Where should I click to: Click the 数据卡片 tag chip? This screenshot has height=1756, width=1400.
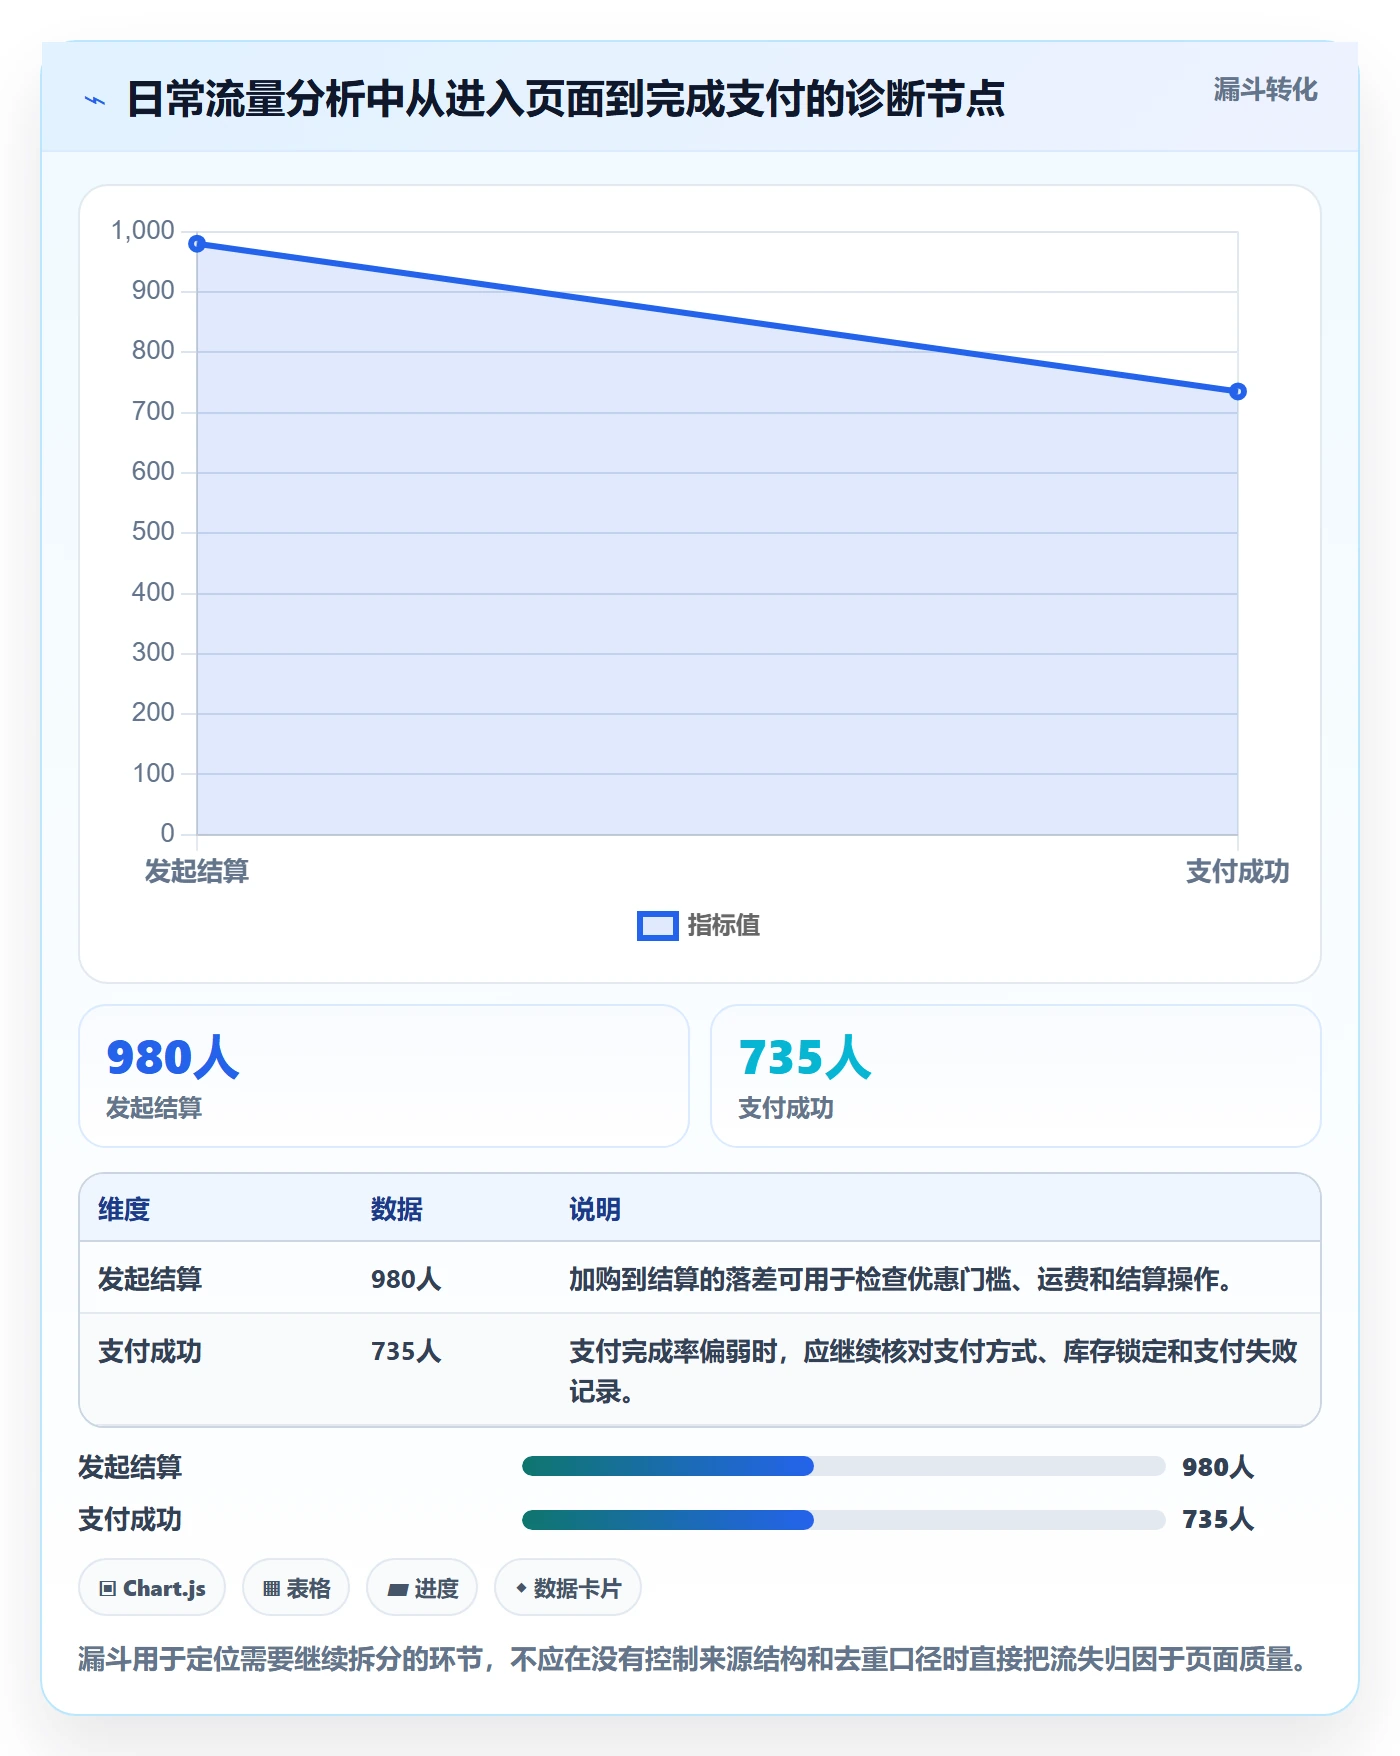568,1588
